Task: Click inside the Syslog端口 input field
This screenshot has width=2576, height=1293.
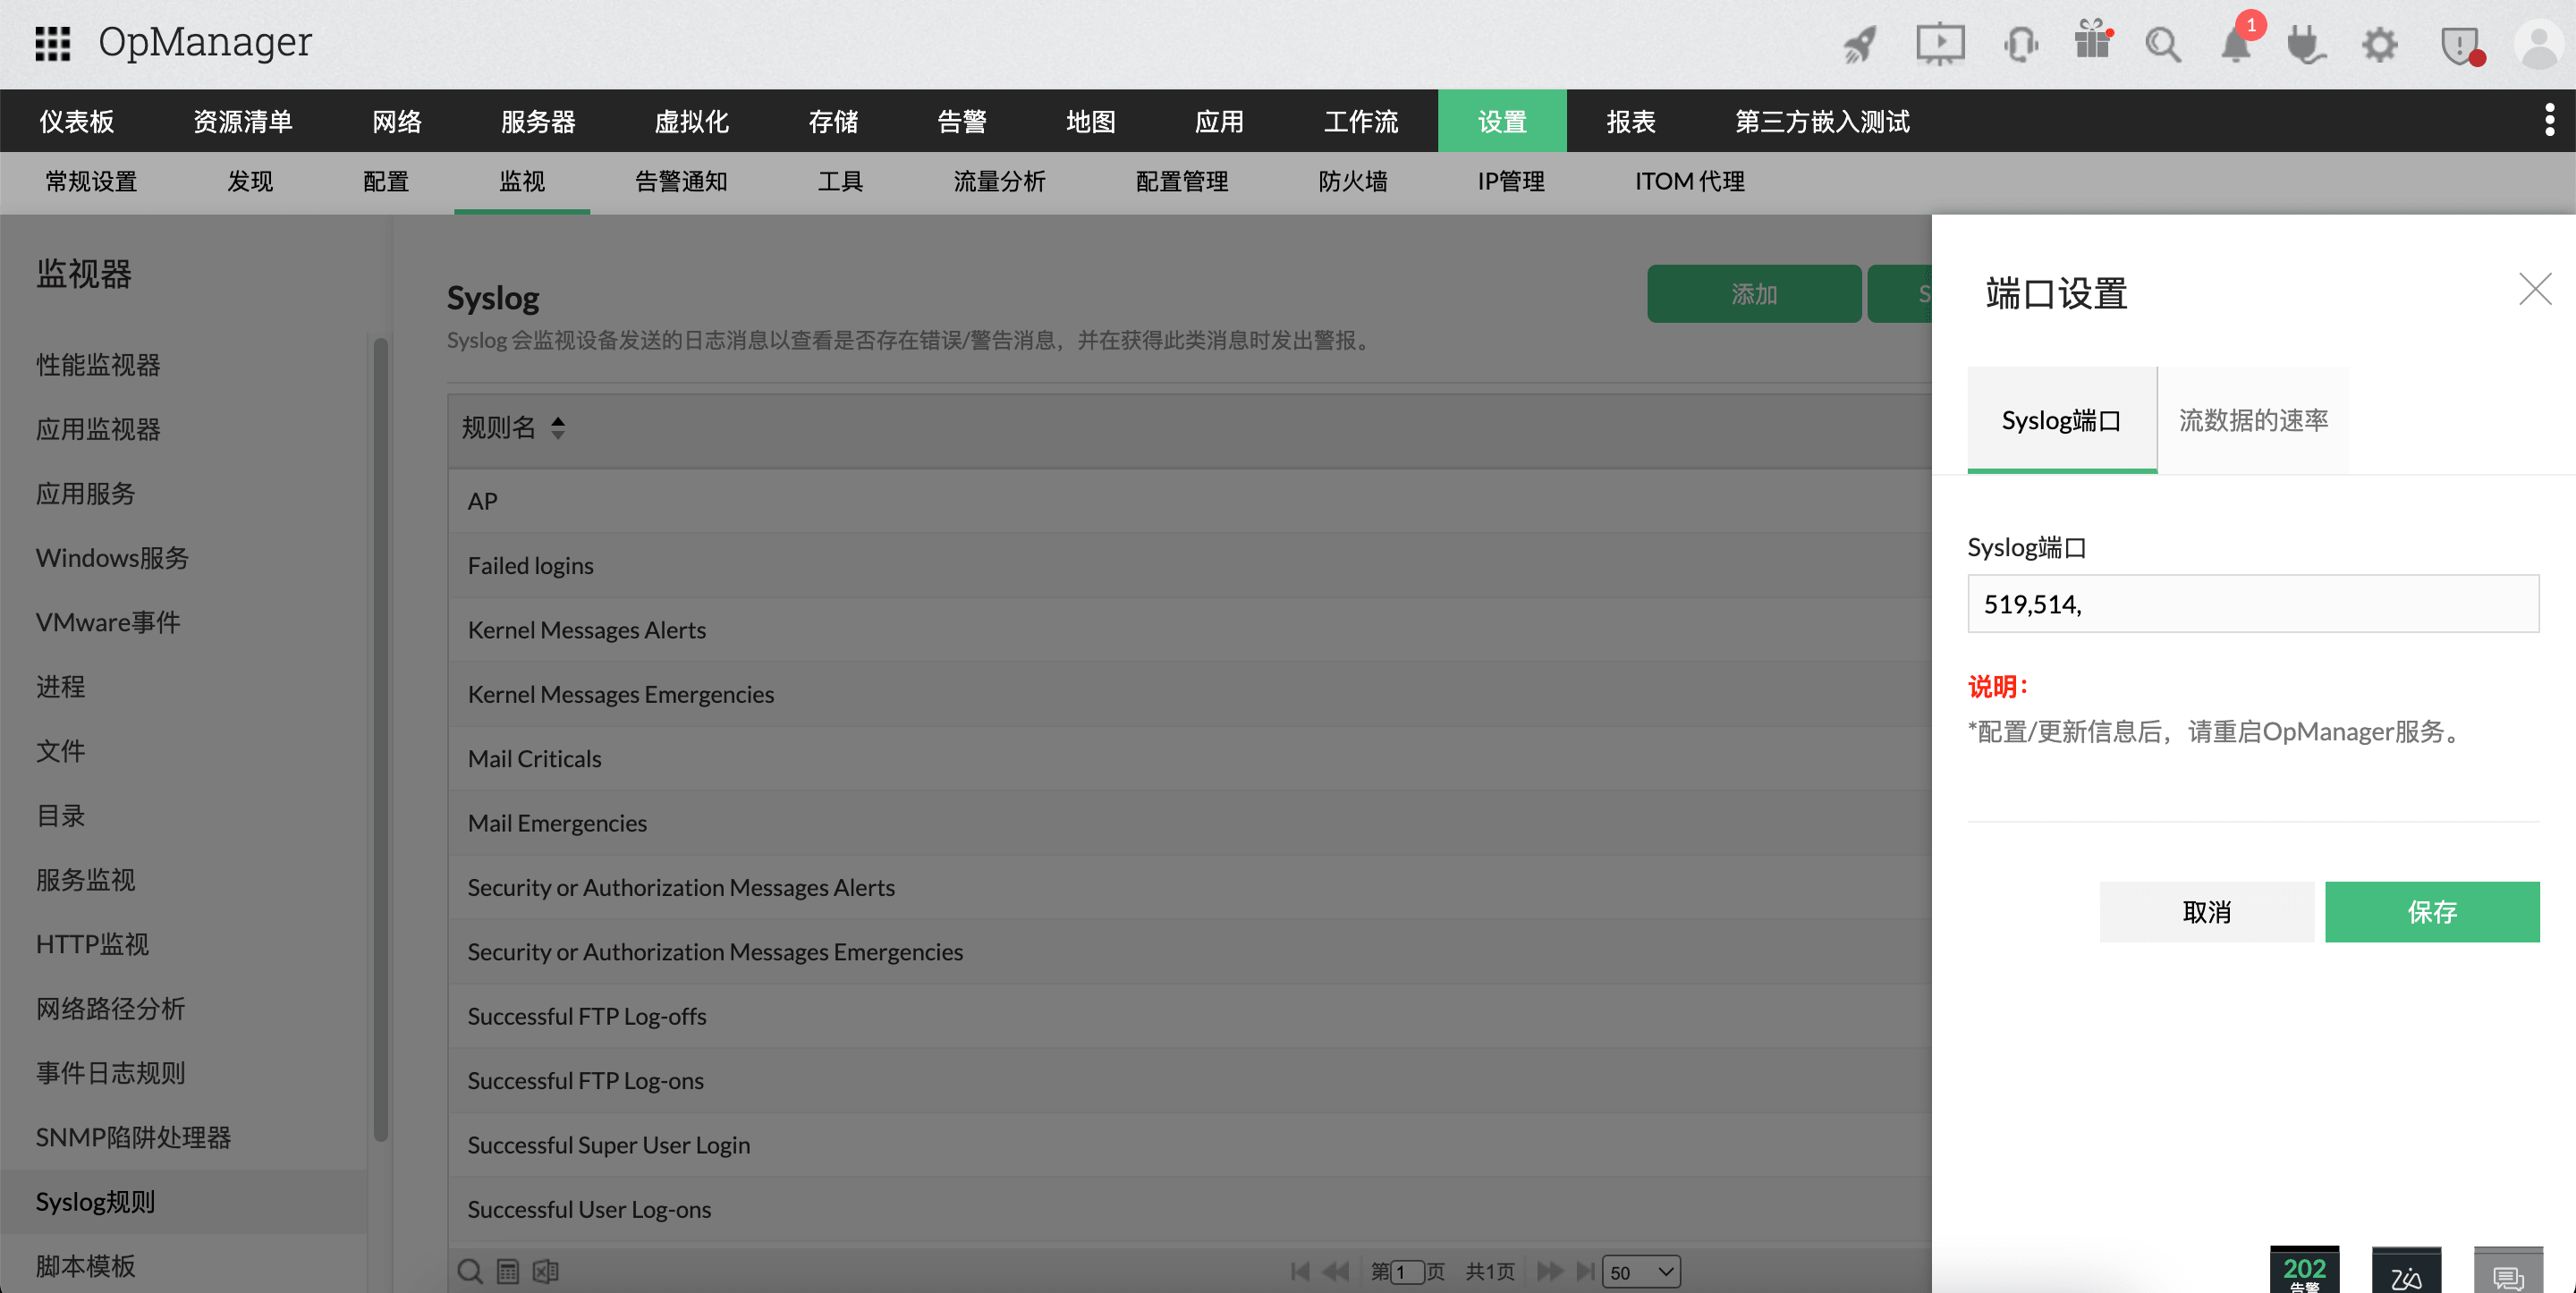Action: click(x=2253, y=604)
